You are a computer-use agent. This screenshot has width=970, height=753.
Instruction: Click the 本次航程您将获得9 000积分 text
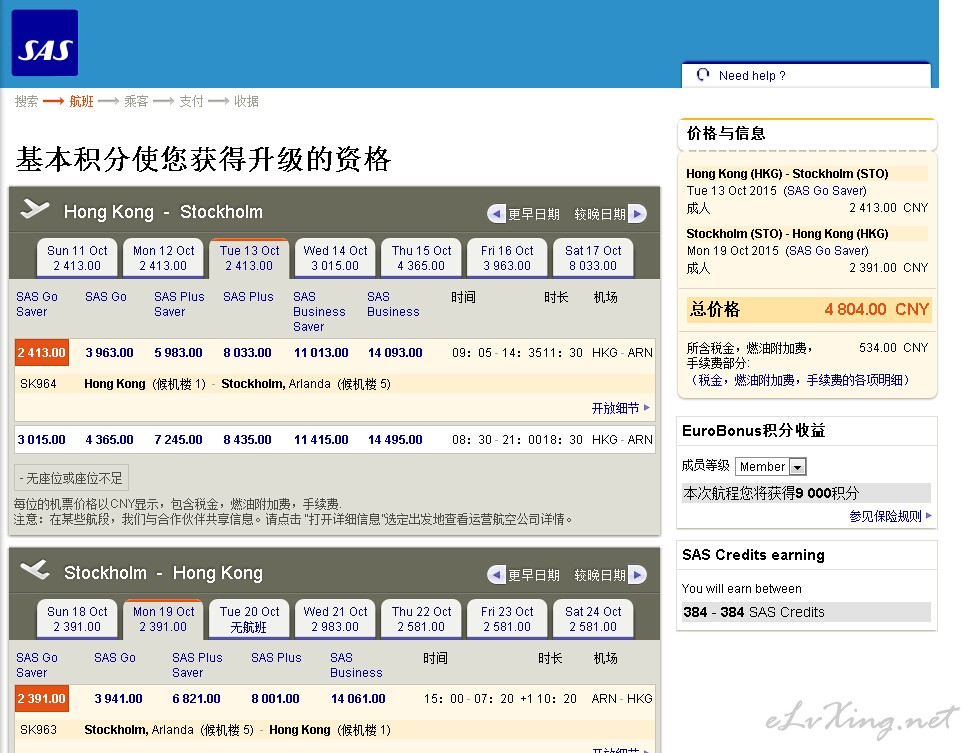[771, 493]
